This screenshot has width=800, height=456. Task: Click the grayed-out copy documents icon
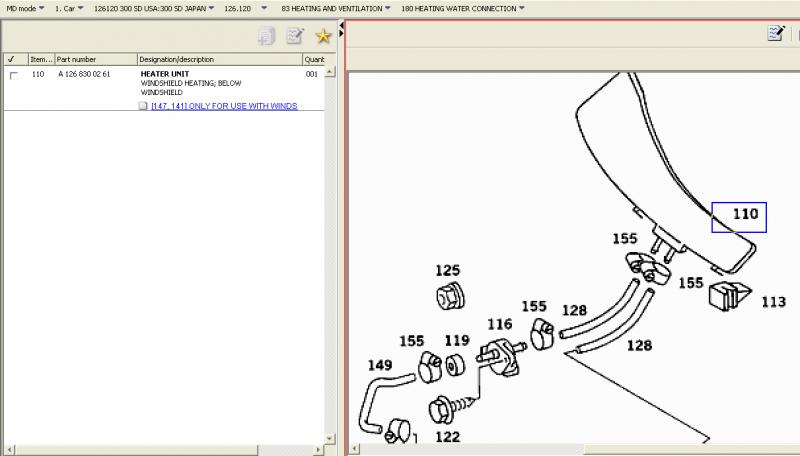pyautogui.click(x=266, y=36)
